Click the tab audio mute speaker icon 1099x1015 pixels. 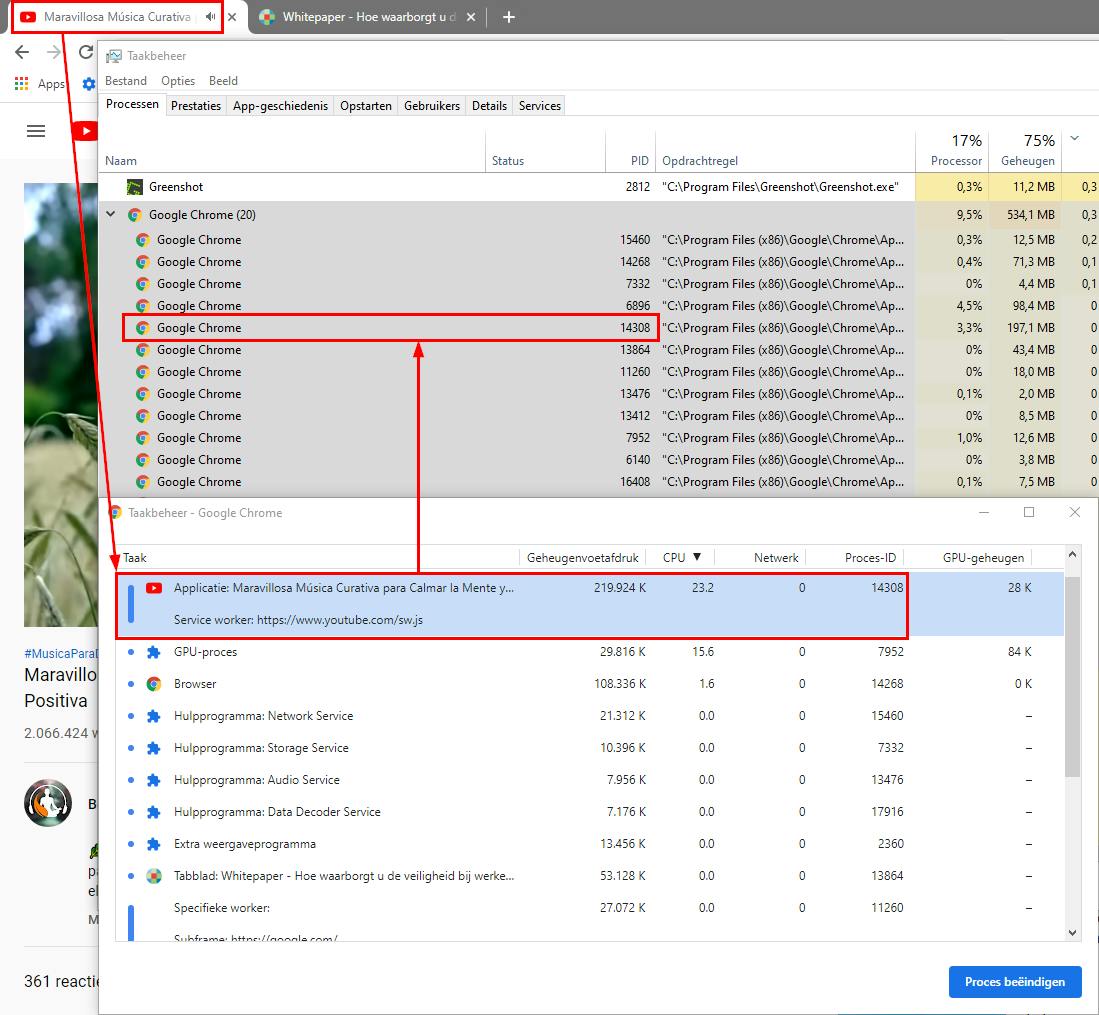tap(211, 17)
